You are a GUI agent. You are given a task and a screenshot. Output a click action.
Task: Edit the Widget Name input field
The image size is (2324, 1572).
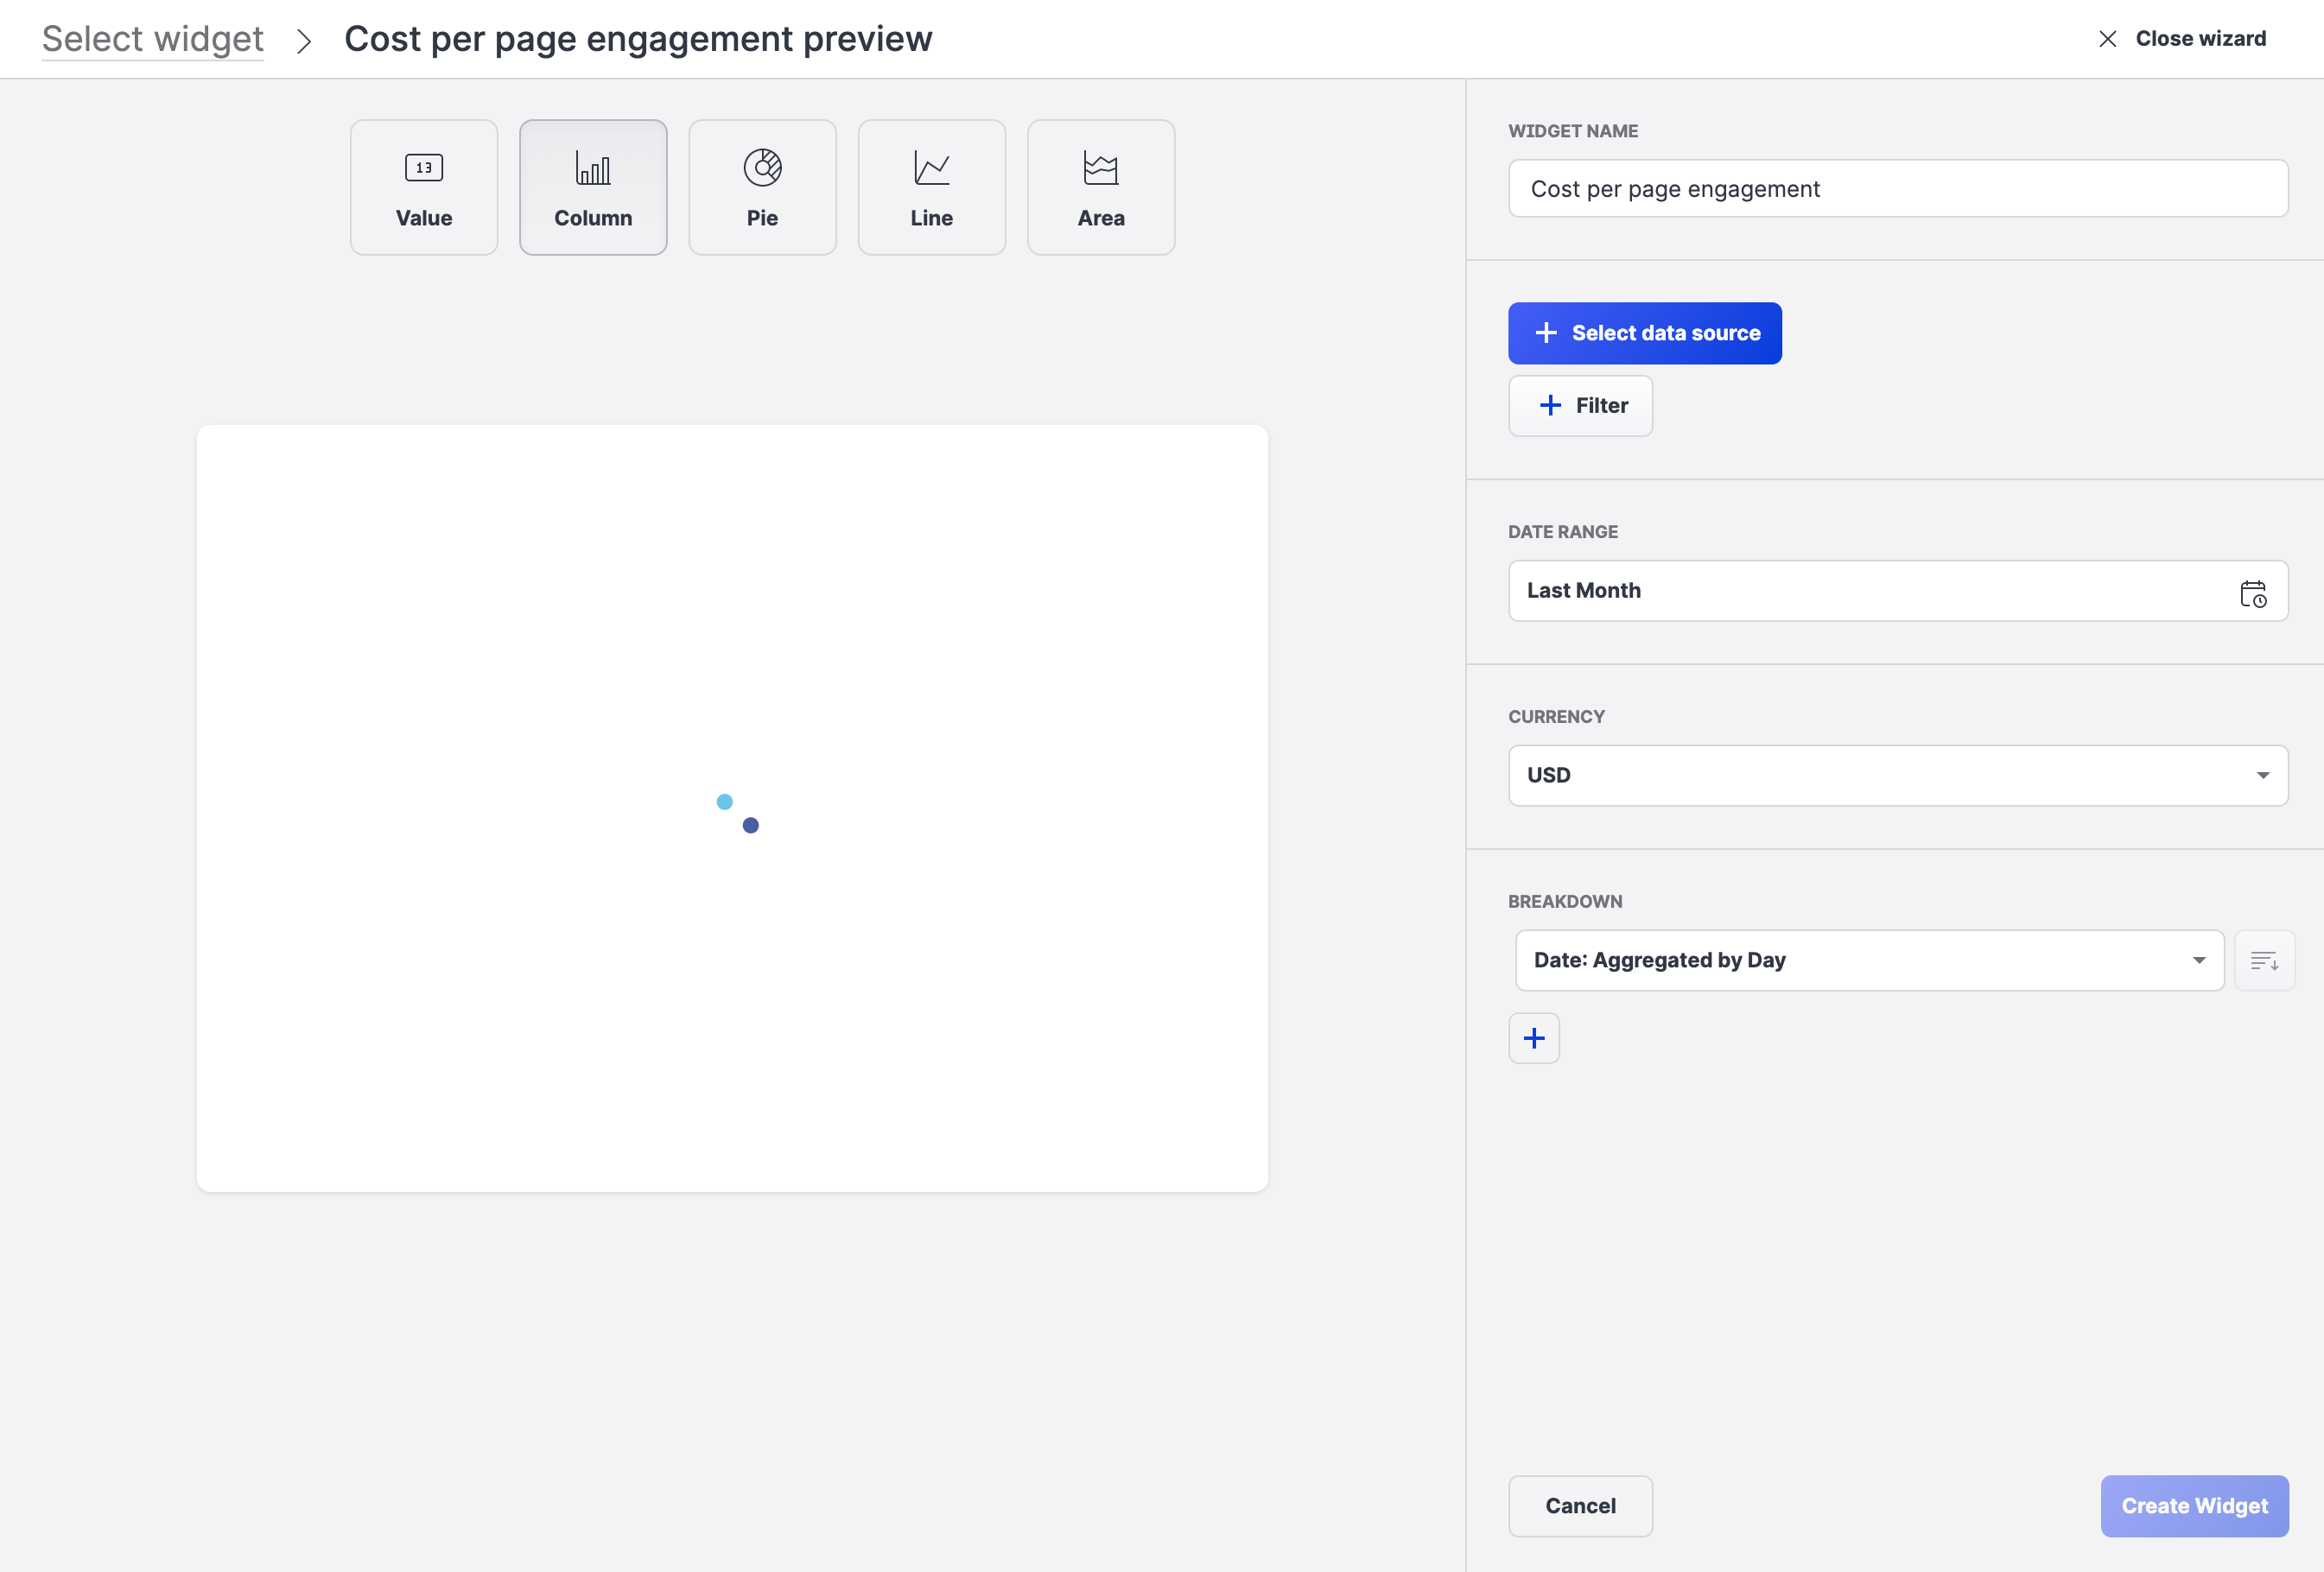[x=1897, y=189]
